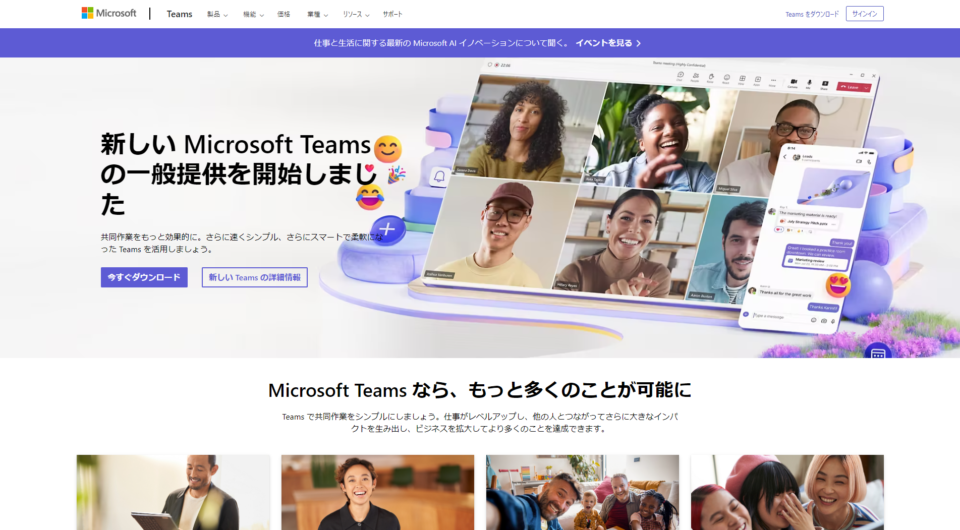Click the View icon in meeting toolbar
The height and width of the screenshot is (530, 960).
click(741, 80)
